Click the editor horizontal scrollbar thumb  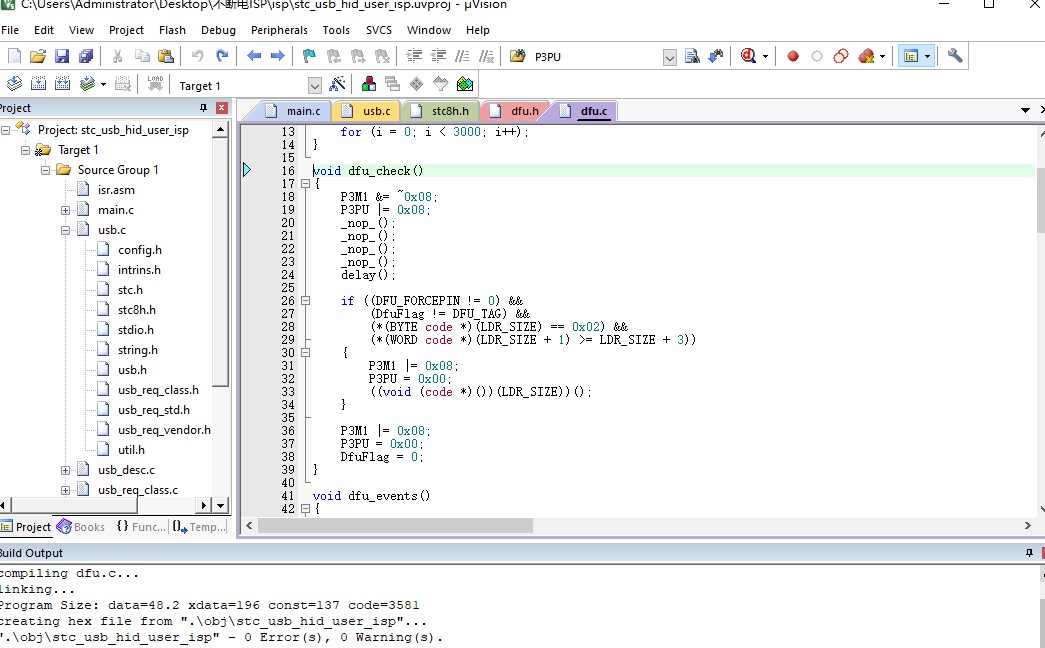[395, 525]
